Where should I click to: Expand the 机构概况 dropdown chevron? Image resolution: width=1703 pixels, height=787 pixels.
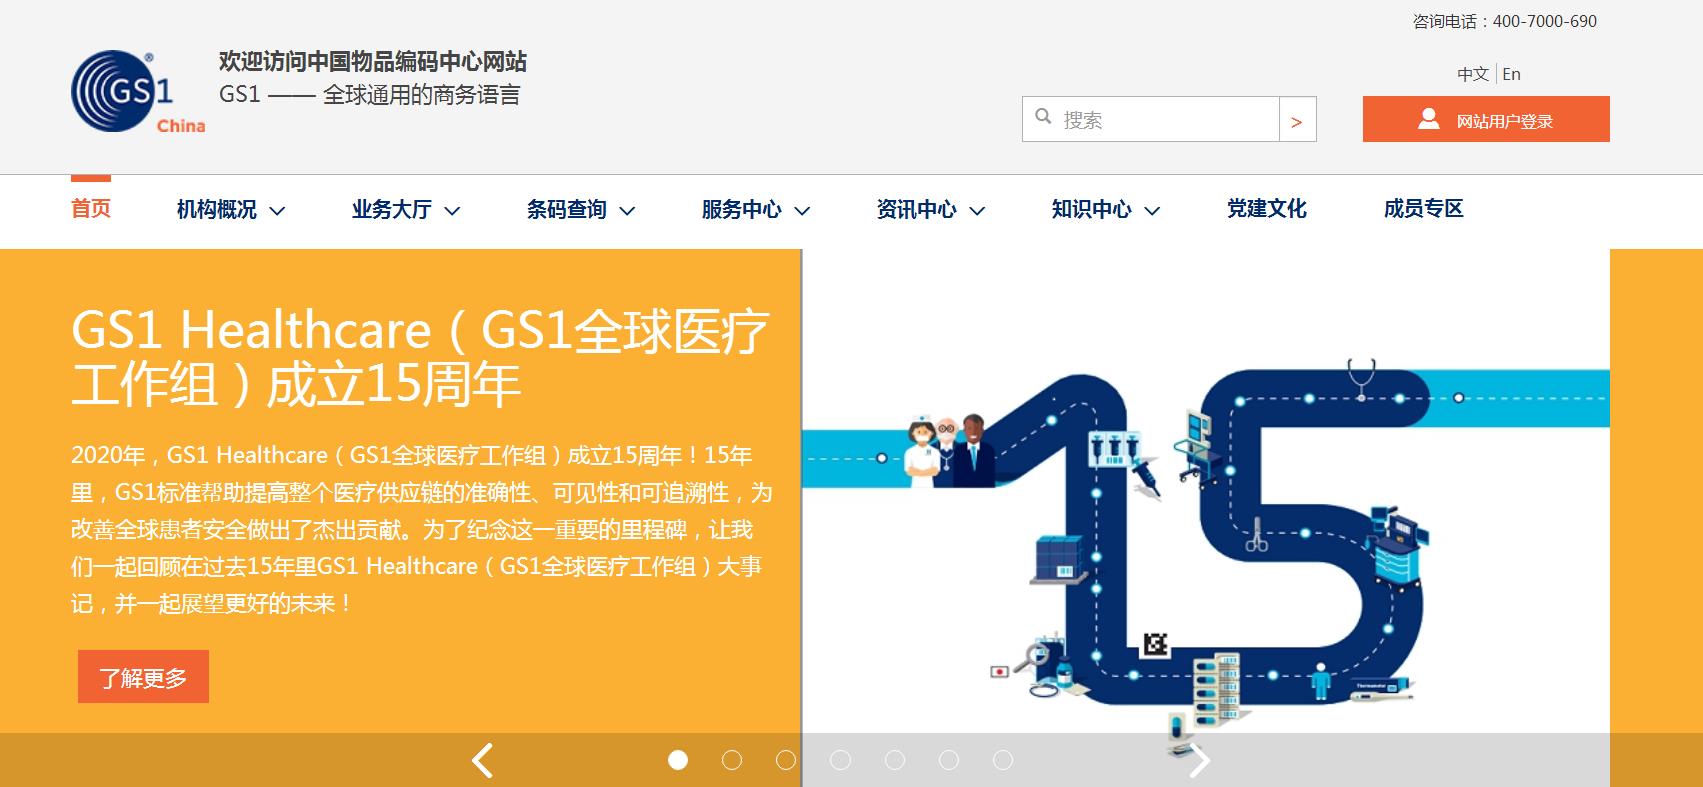coord(278,210)
